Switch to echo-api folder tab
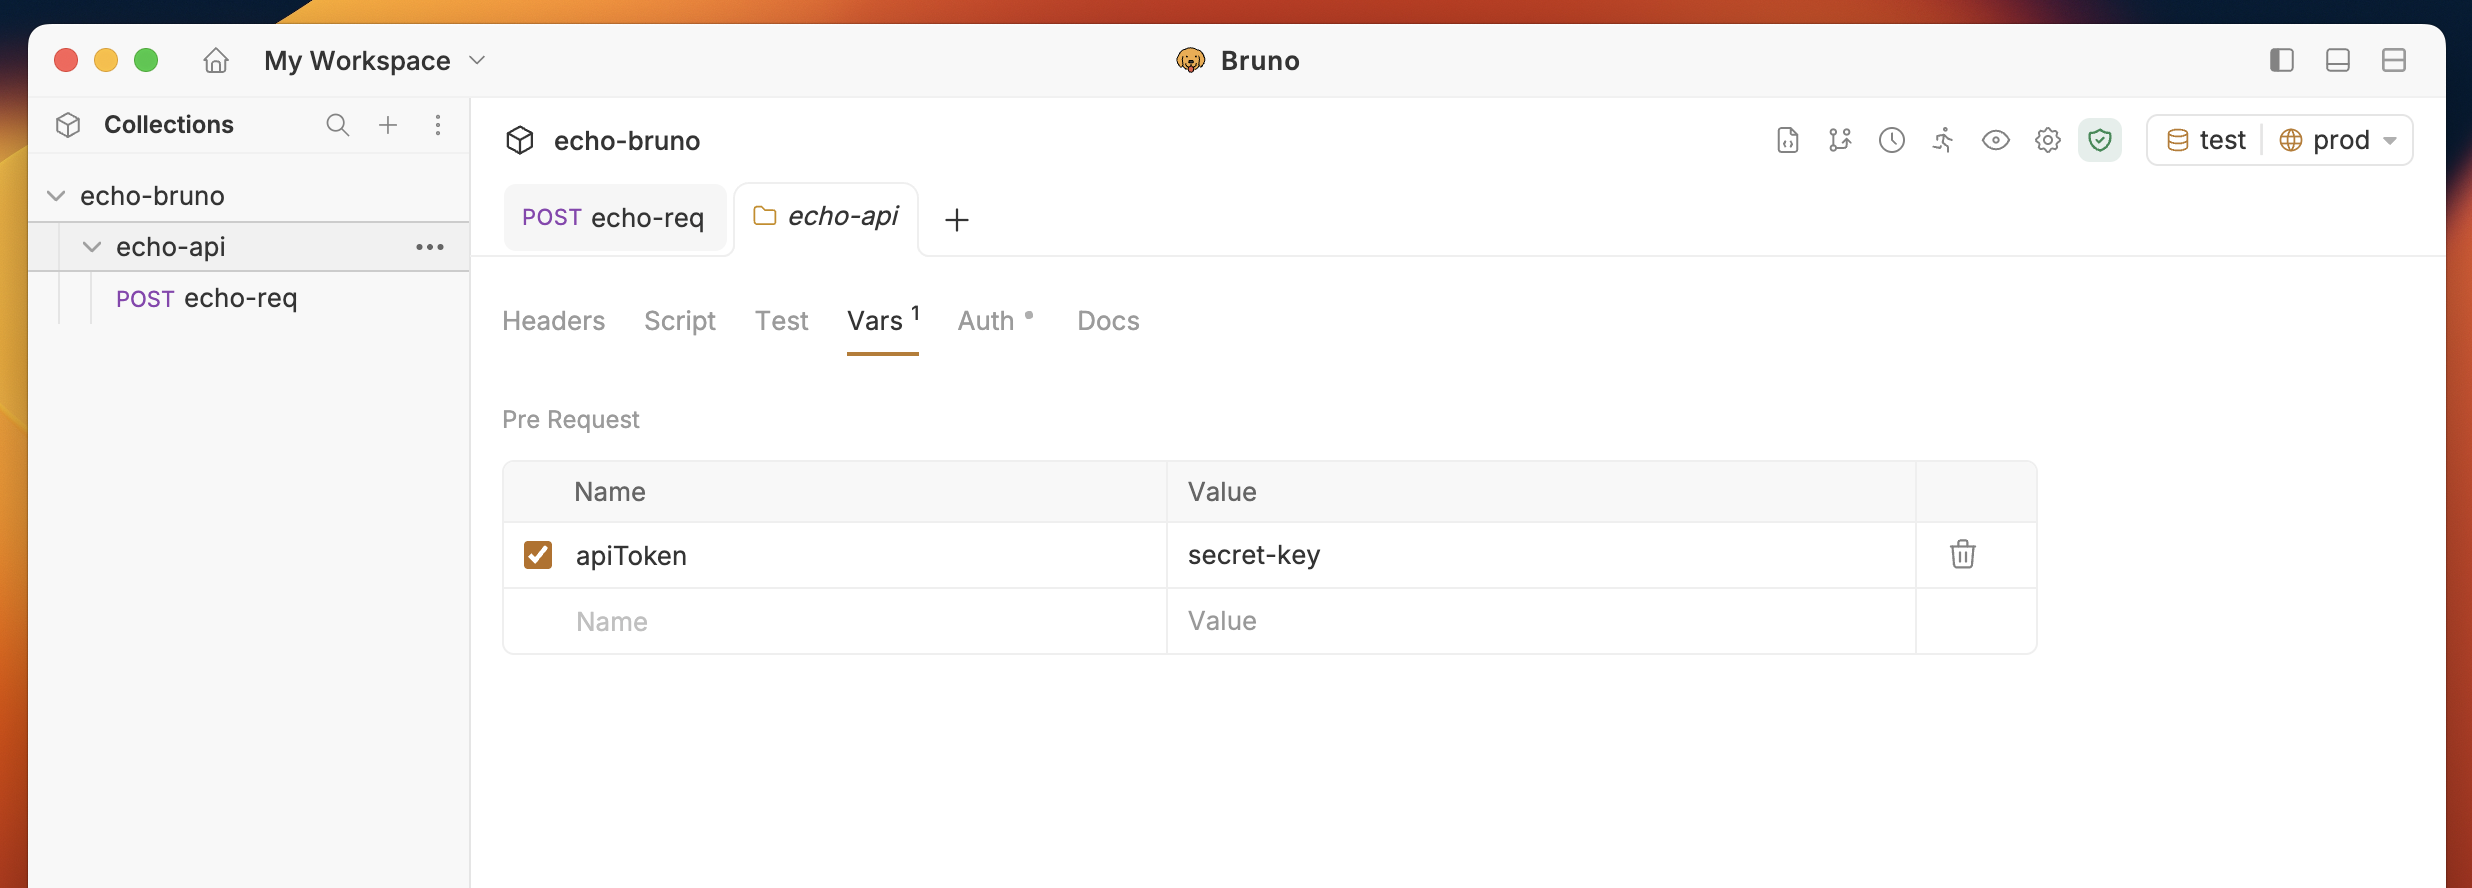The image size is (2472, 888). (826, 217)
